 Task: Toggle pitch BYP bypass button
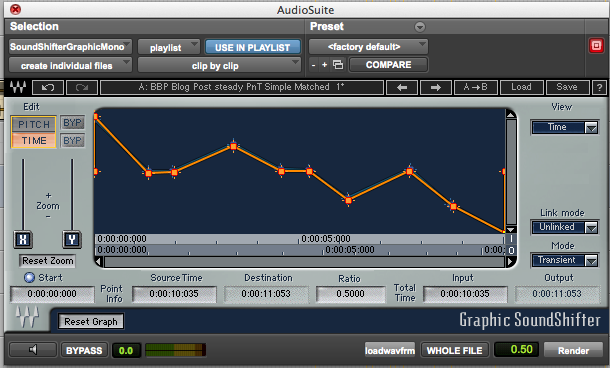click(x=72, y=123)
